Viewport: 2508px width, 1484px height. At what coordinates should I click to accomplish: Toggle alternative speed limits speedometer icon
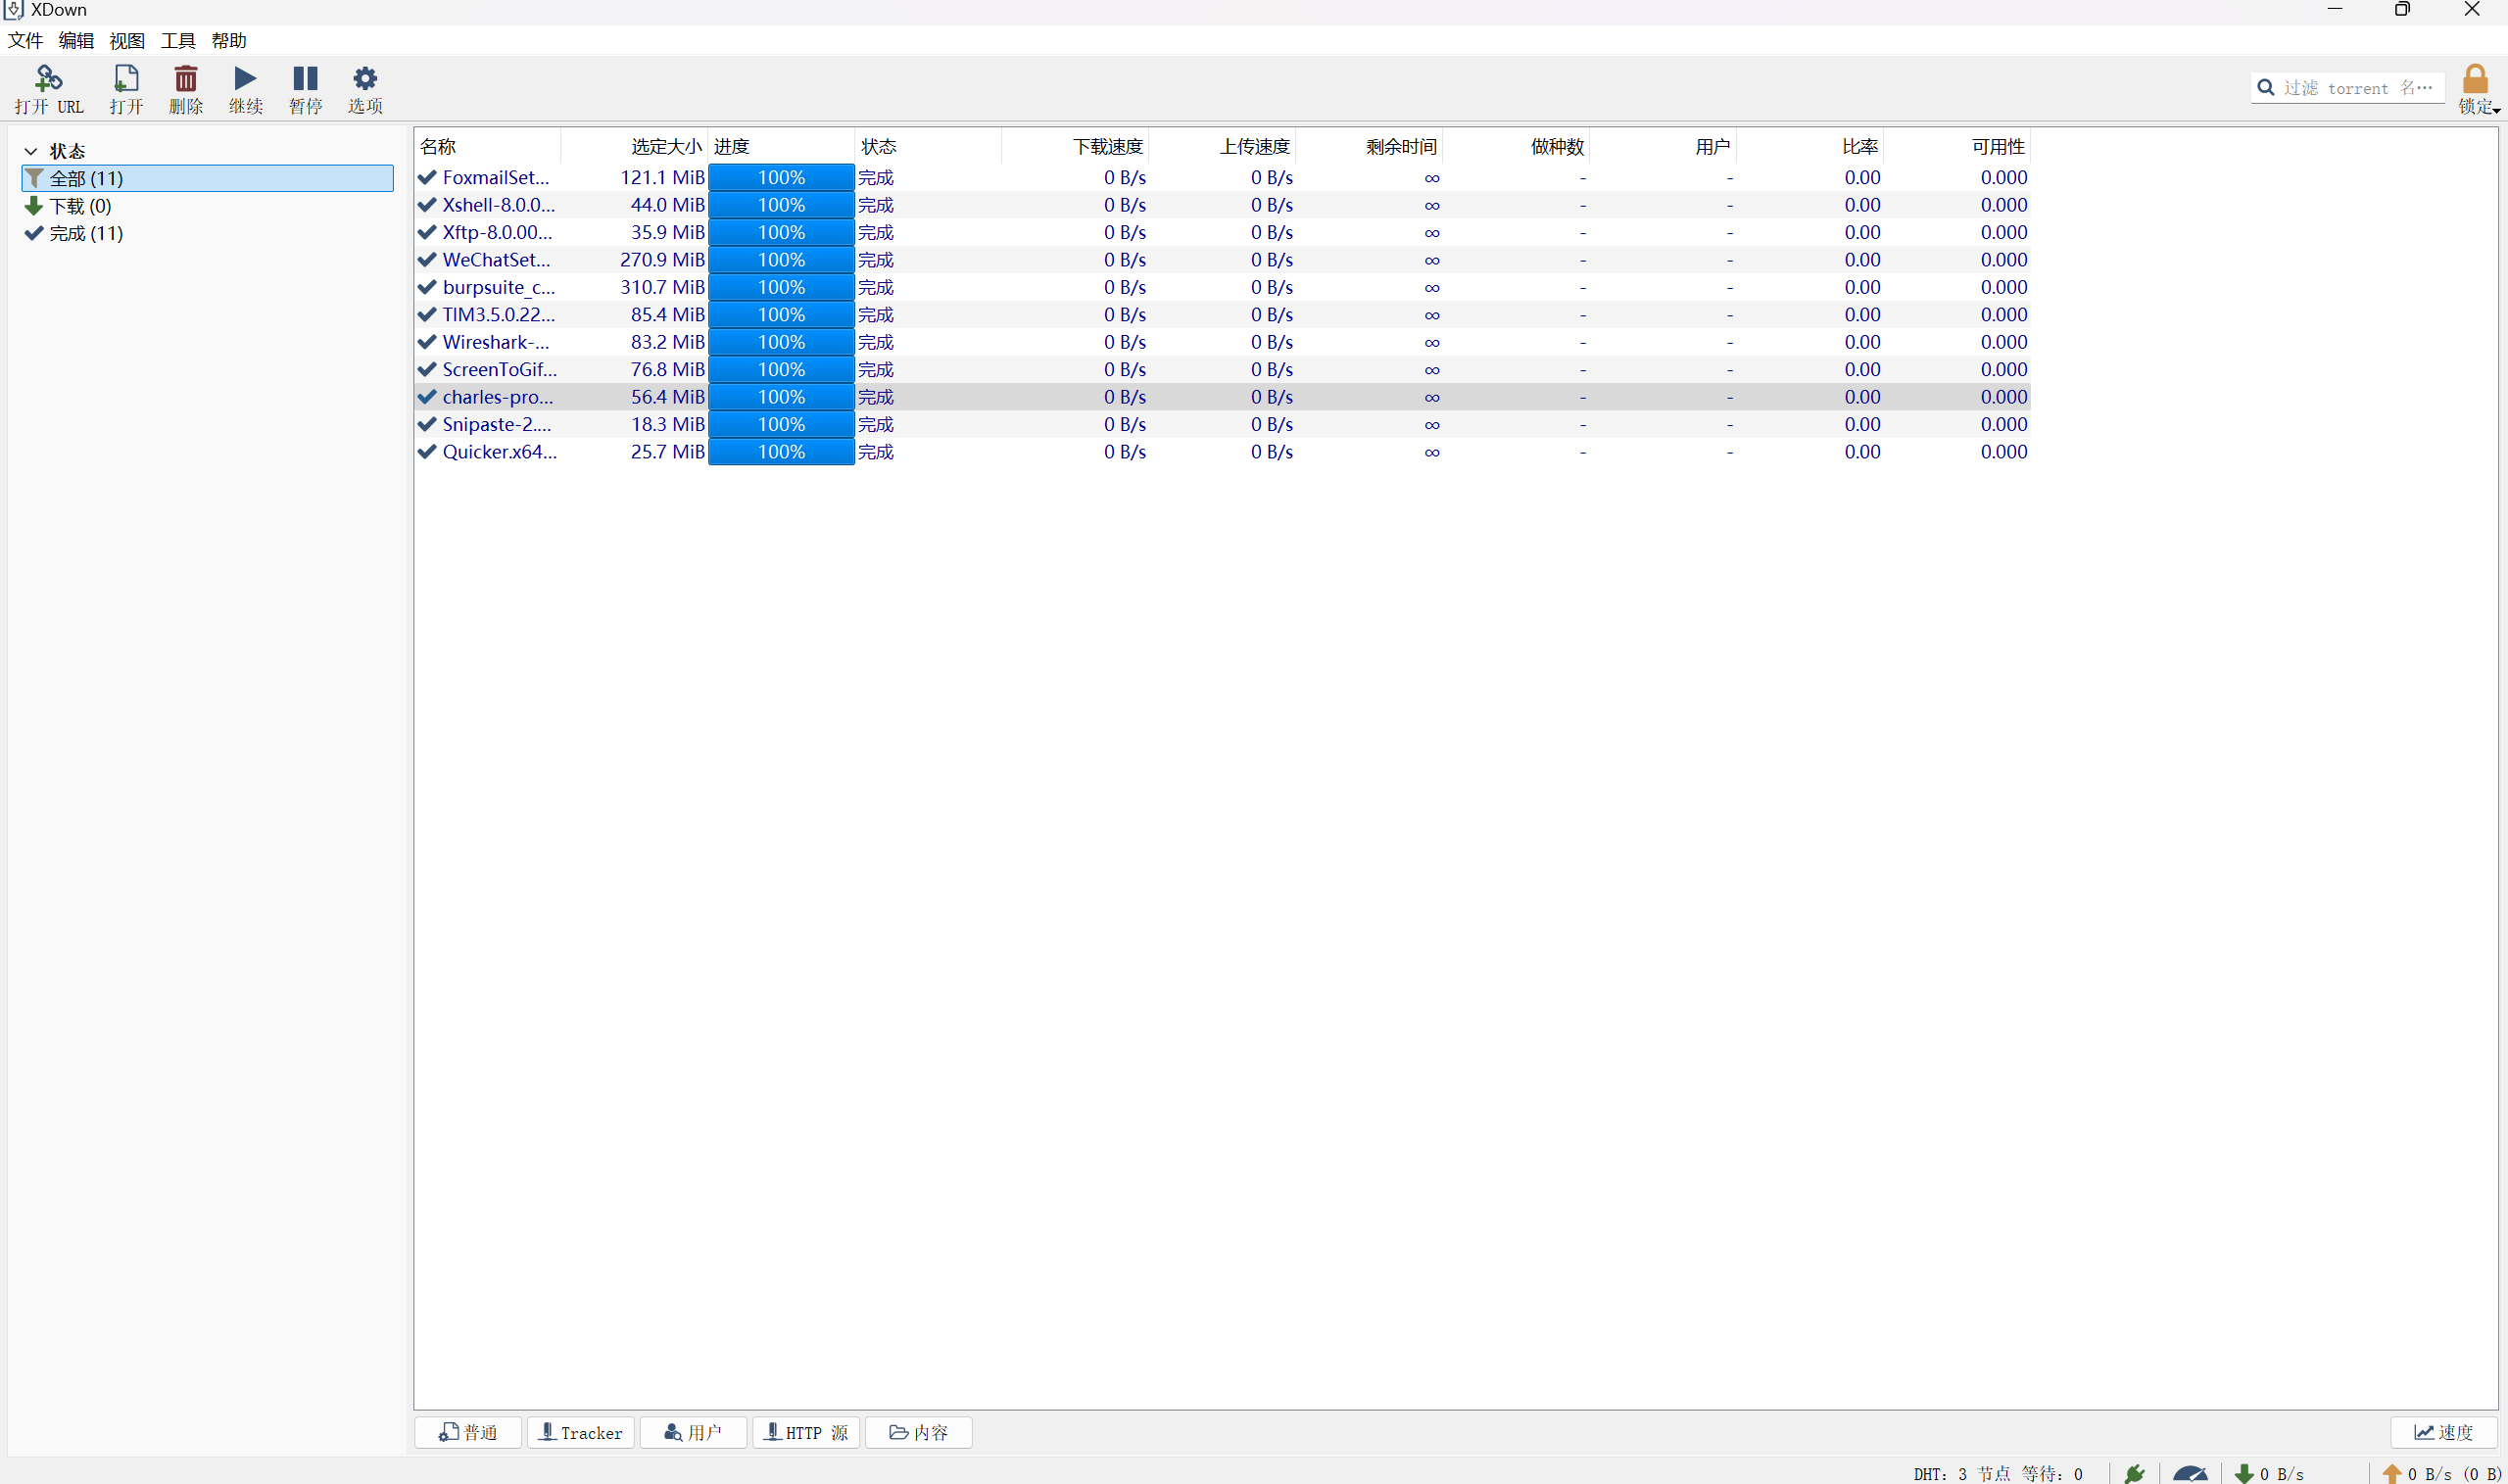(2189, 1473)
